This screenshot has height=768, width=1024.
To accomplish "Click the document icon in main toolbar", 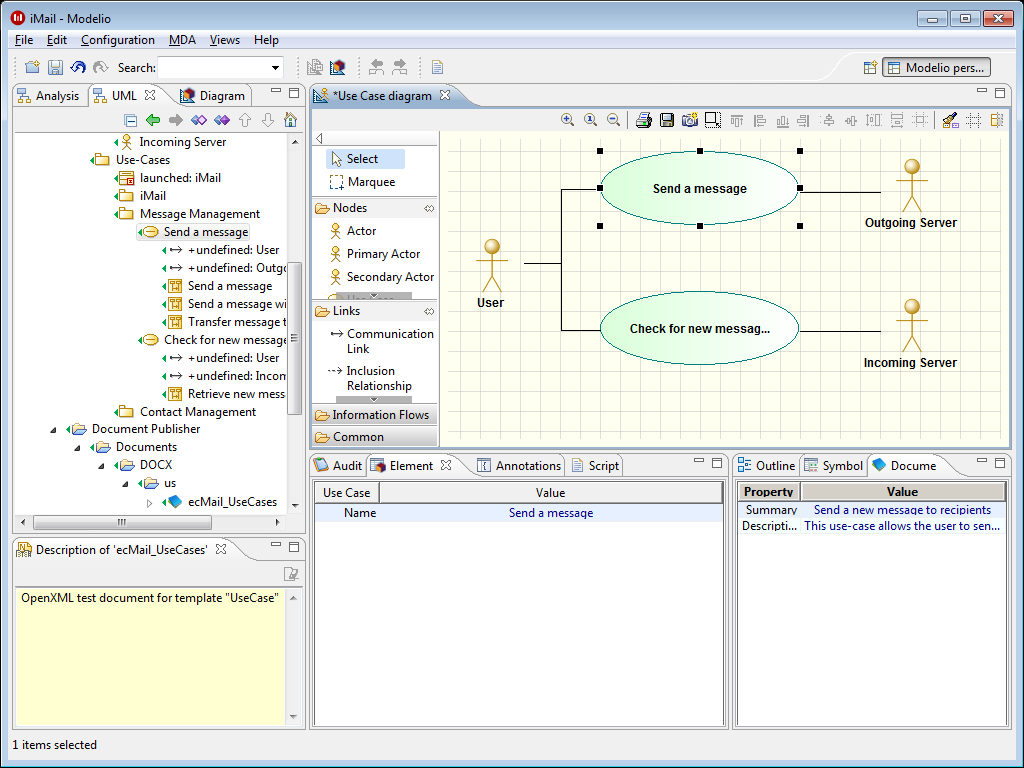I will pyautogui.click(x=438, y=67).
